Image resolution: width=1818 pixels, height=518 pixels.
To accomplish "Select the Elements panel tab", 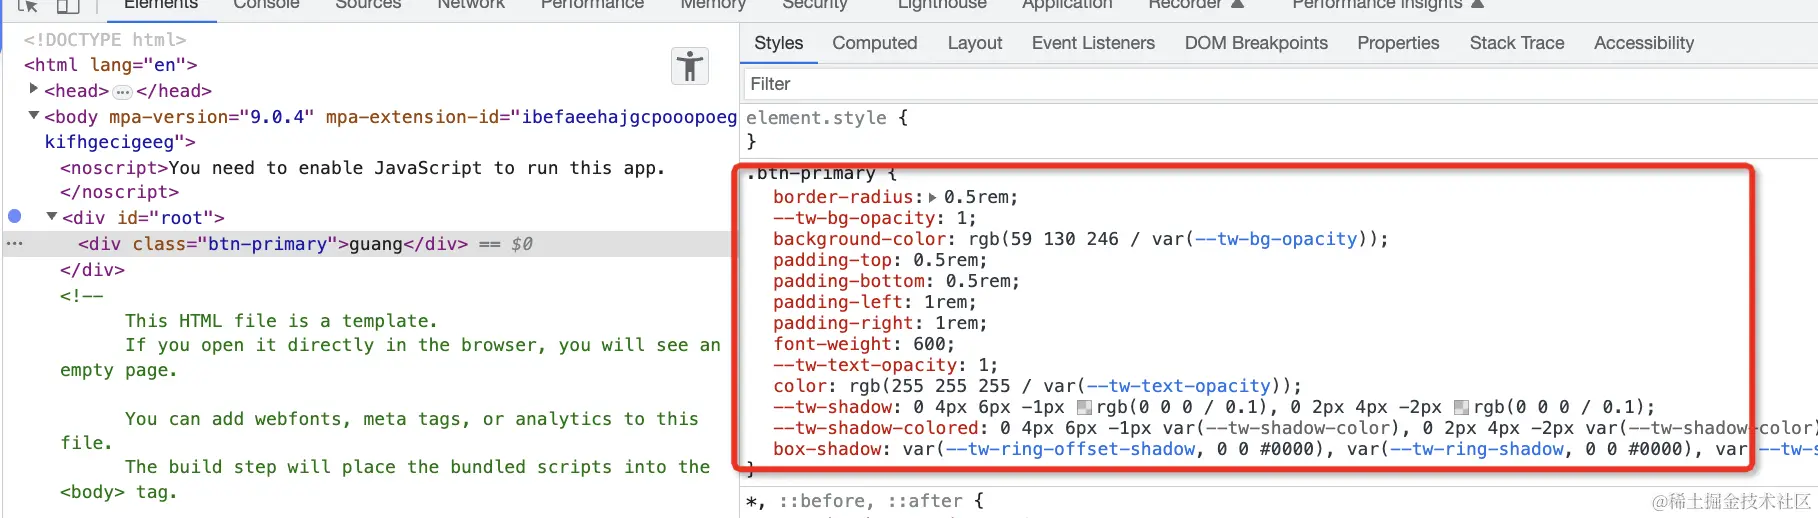I will 161,5.
